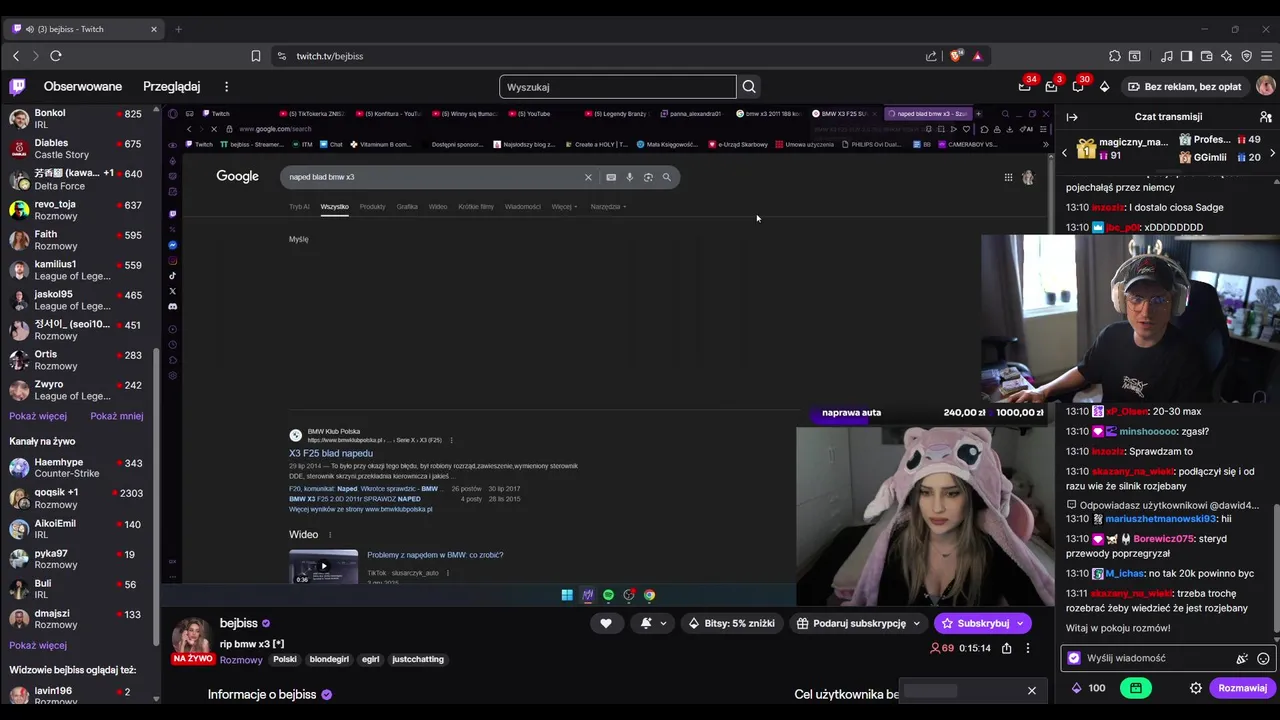Viewport: 1280px width, 720px height.
Task: Open the Leo AI sparkle icon
Action: click(1227, 56)
